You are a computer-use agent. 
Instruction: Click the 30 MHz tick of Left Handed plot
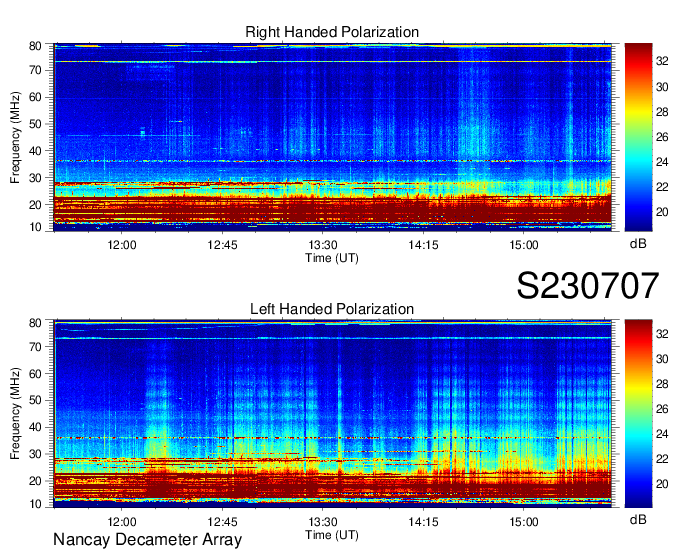point(35,454)
